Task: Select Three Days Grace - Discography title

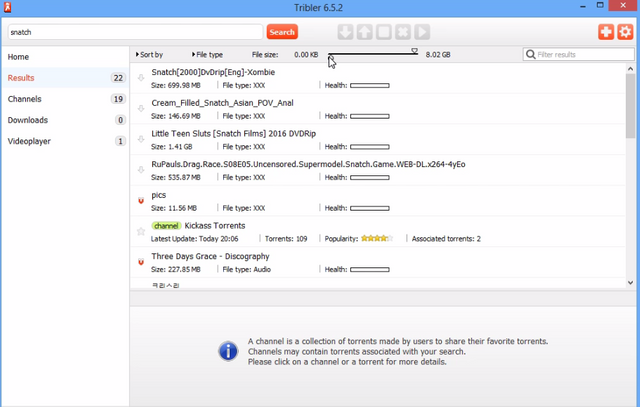Action: (210, 256)
